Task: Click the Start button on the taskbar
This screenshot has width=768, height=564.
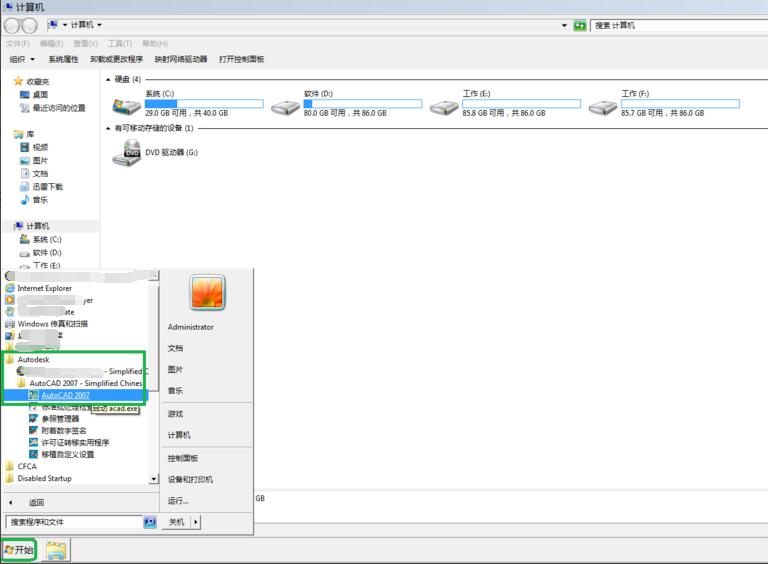Action: pyautogui.click(x=19, y=550)
